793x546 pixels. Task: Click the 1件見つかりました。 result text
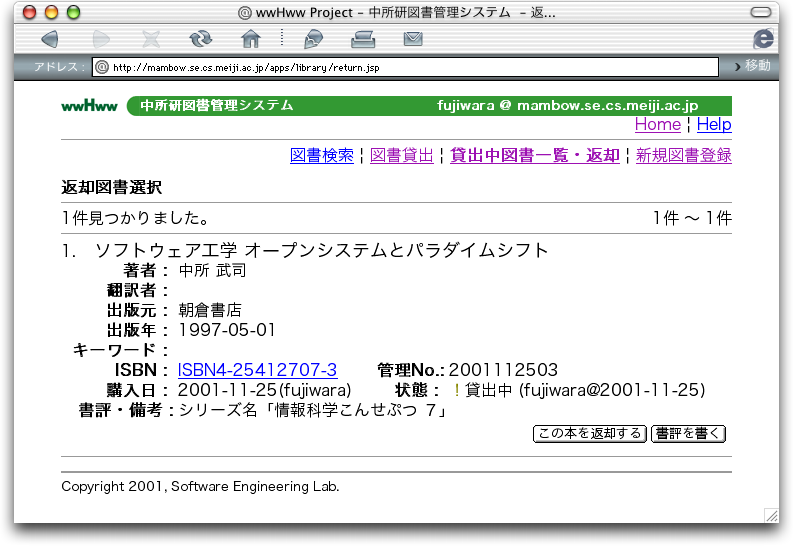[135, 218]
